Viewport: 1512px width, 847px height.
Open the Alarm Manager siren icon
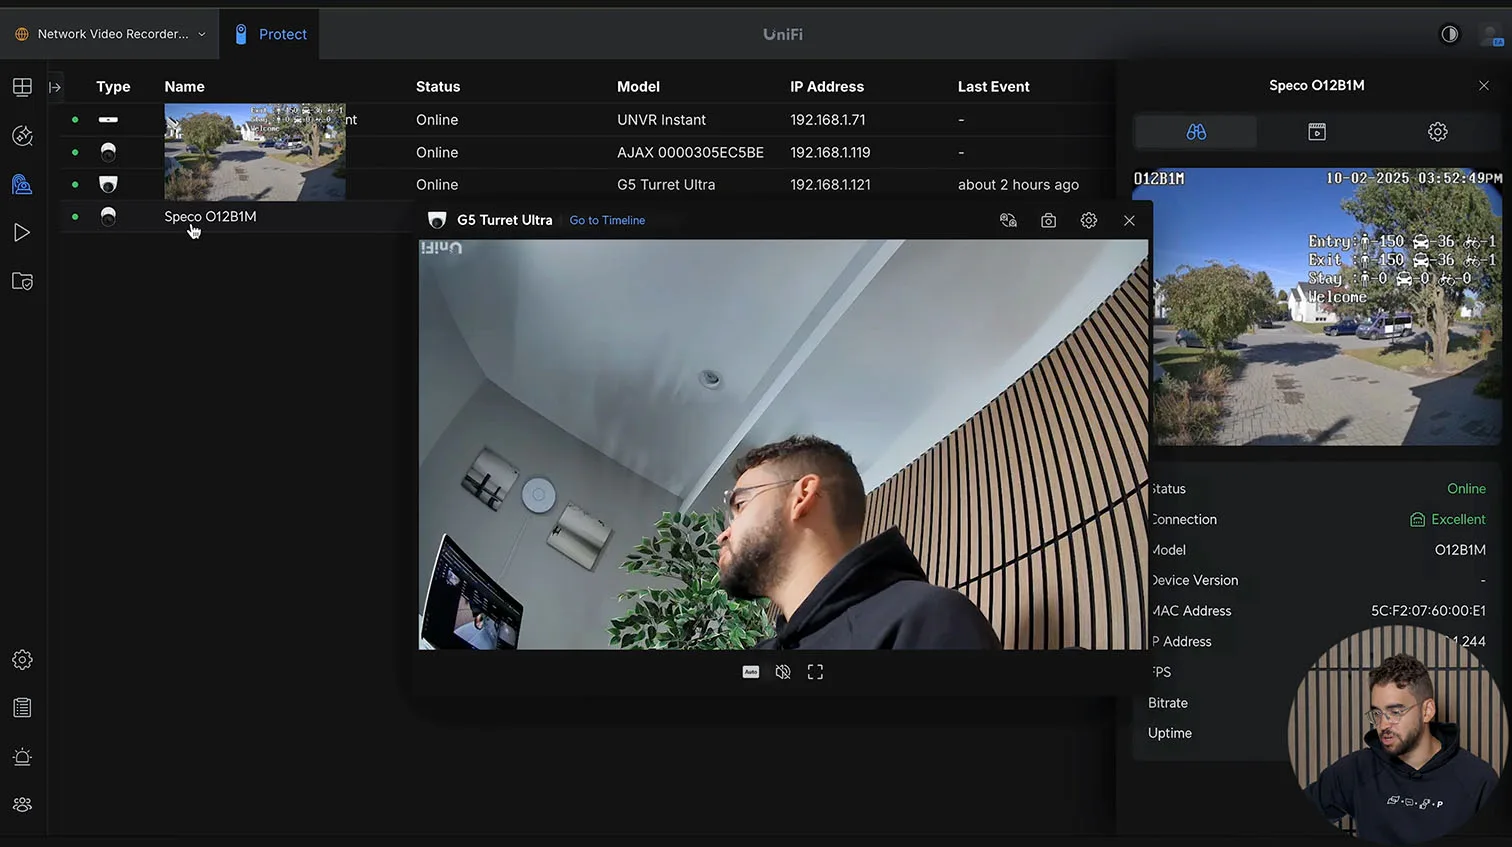pyautogui.click(x=22, y=757)
